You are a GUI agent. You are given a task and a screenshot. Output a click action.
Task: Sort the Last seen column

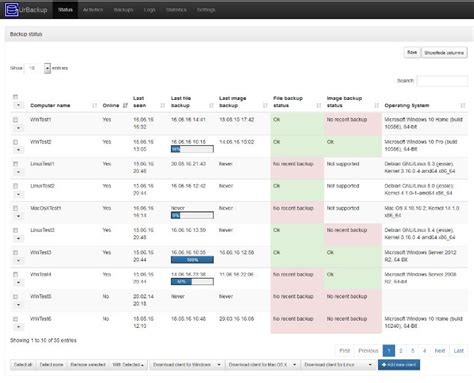tap(162, 105)
